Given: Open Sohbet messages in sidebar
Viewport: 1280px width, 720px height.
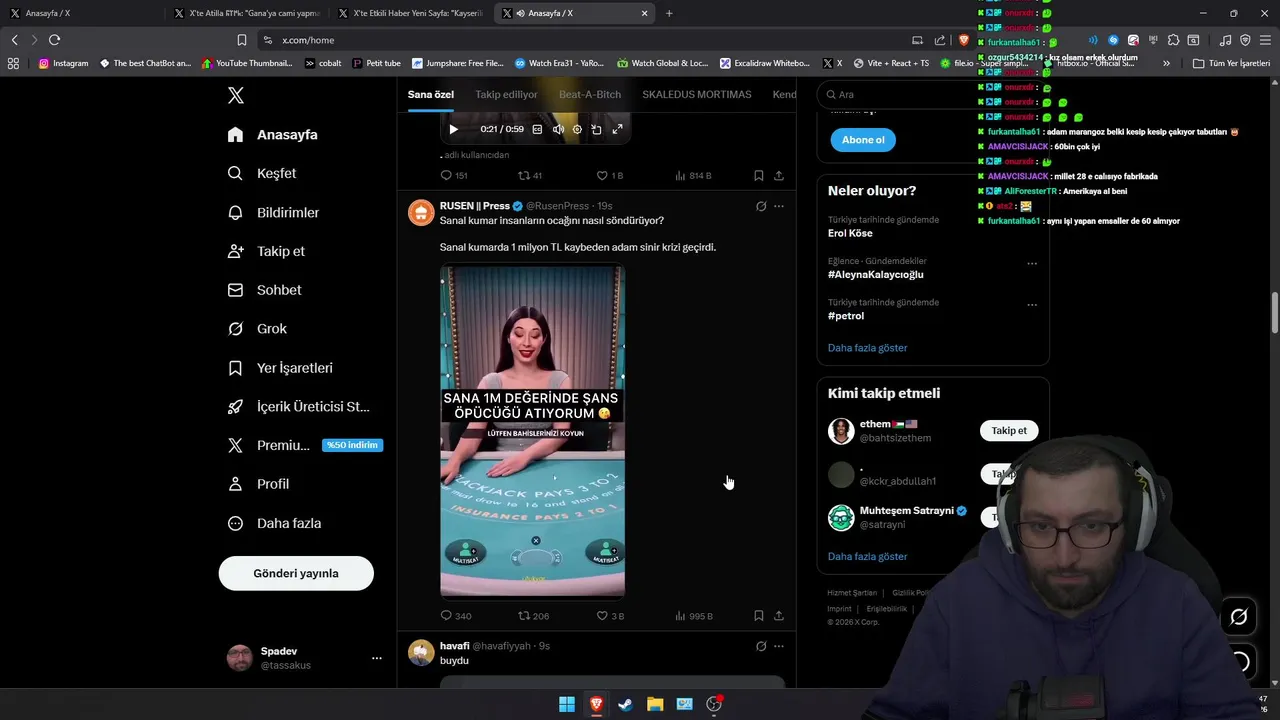Looking at the screenshot, I should click(265, 290).
